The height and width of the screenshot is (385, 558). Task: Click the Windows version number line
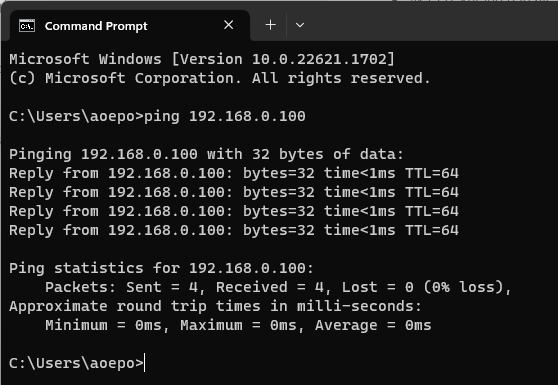pos(202,59)
